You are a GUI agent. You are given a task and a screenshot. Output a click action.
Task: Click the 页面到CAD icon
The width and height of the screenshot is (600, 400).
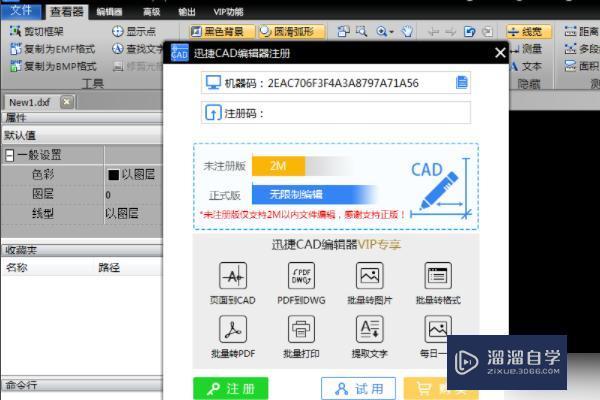pyautogui.click(x=233, y=276)
